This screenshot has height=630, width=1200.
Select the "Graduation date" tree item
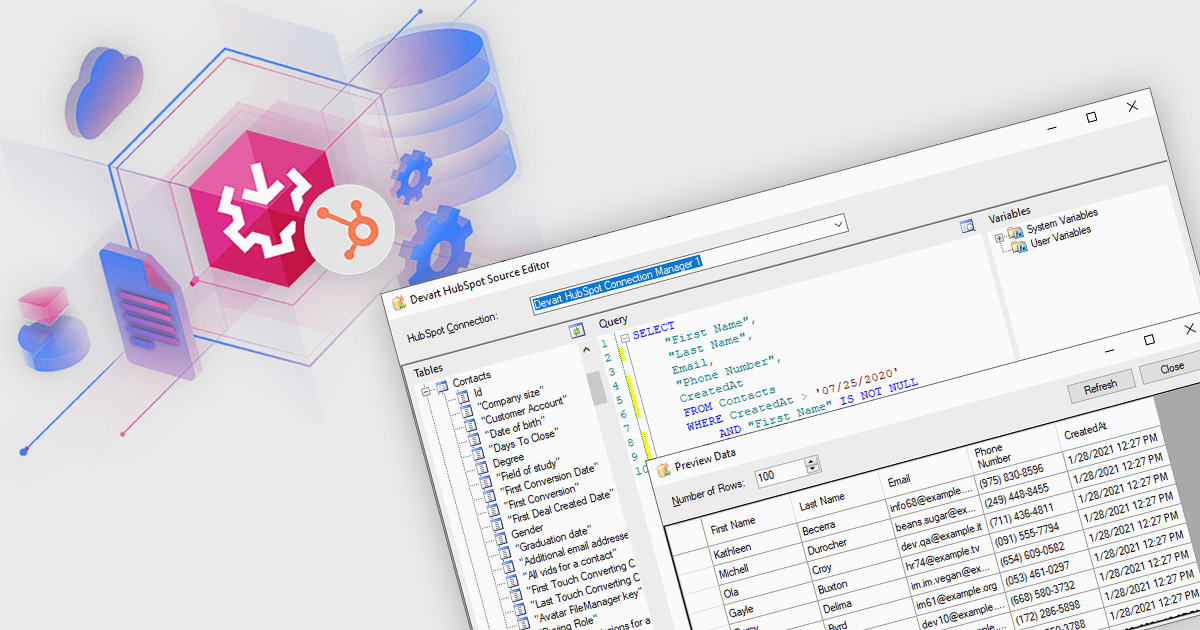pos(553,539)
